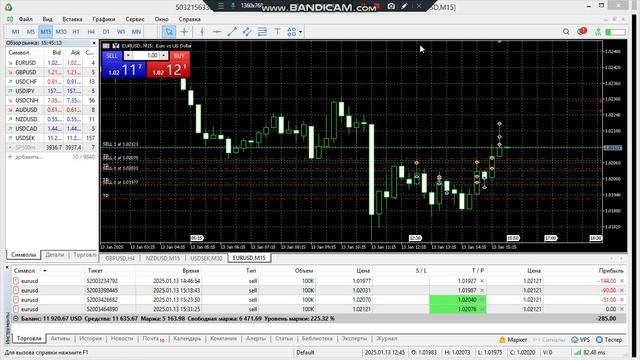Remove take profit 1.01987

pos(482,290)
